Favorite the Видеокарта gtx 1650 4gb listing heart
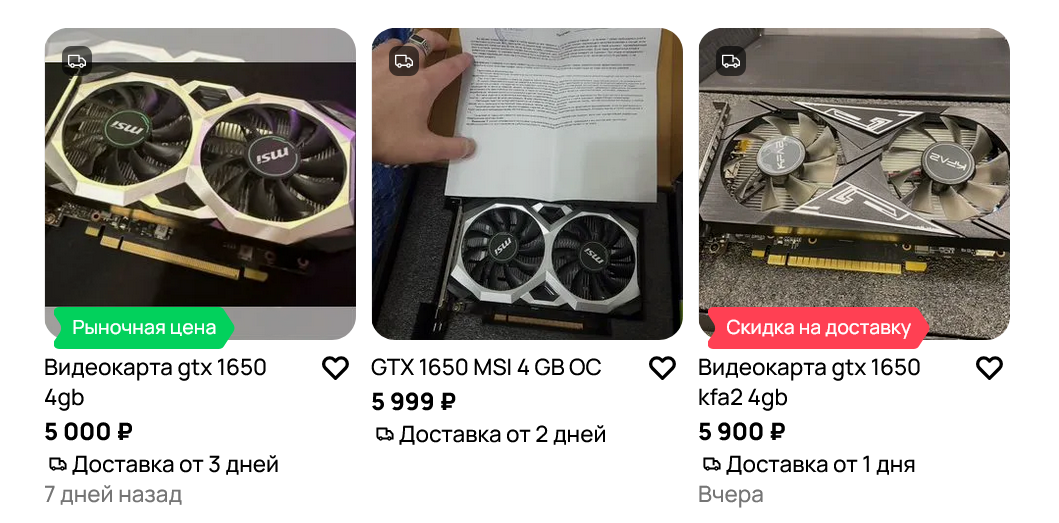The image size is (1059, 523). tap(335, 368)
